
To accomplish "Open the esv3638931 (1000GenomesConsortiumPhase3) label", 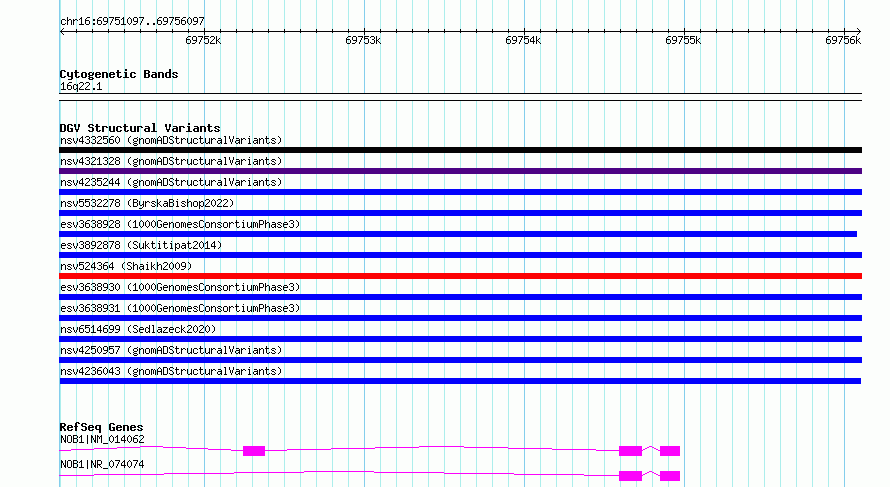I will tap(180, 308).
